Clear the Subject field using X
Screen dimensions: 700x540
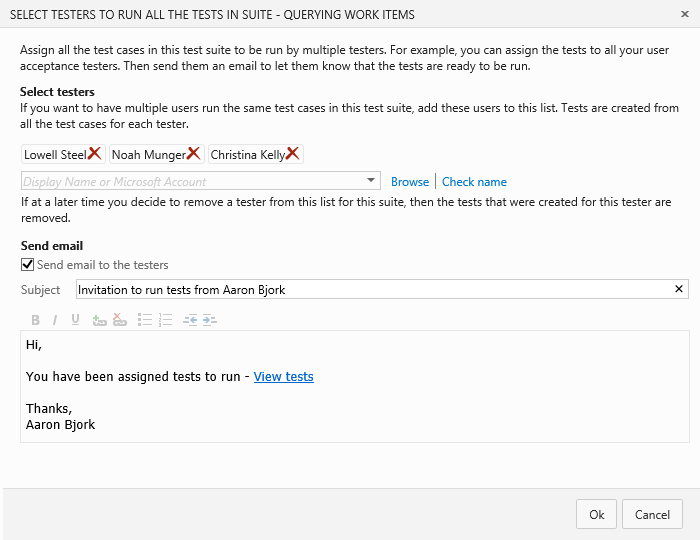tap(679, 289)
